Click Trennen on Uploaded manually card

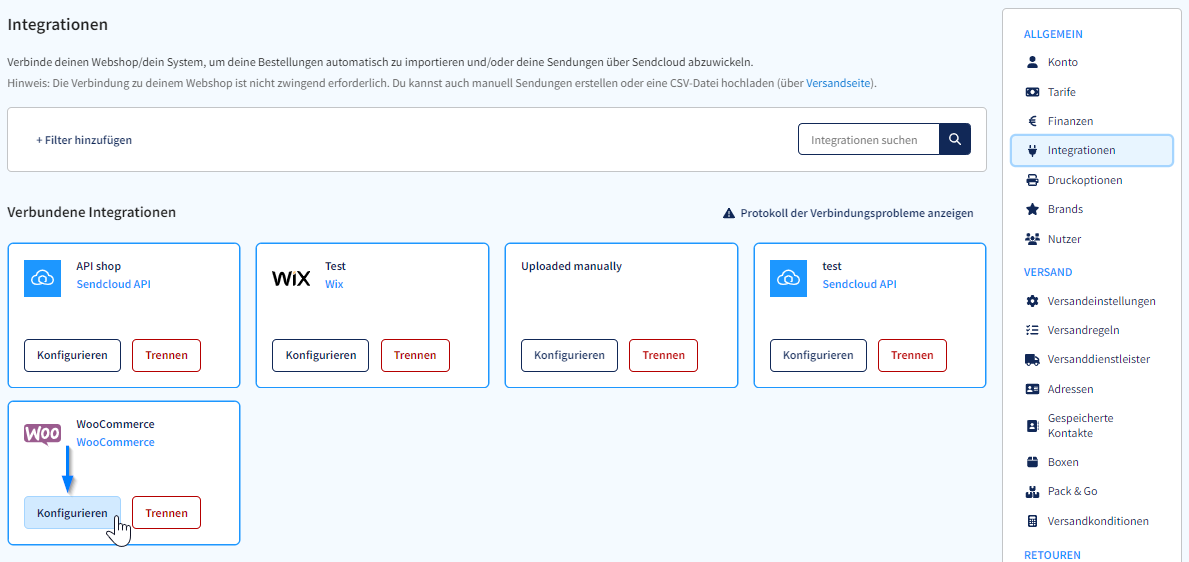pyautogui.click(x=664, y=355)
